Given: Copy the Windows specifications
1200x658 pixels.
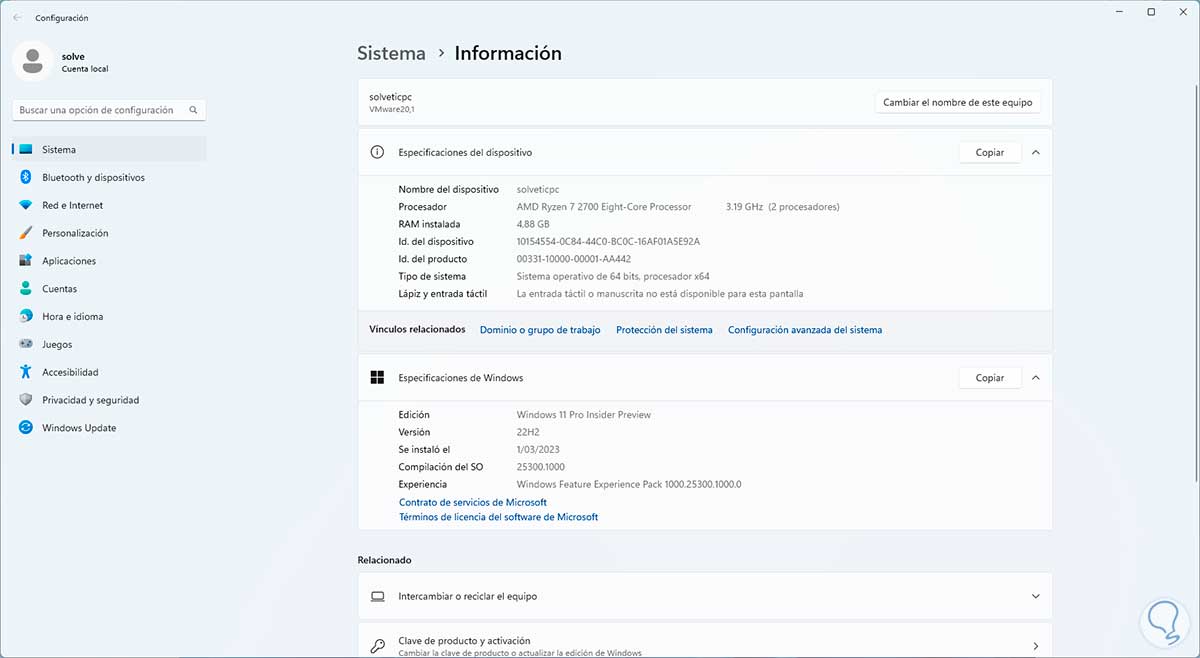Looking at the screenshot, I should click(x=990, y=378).
